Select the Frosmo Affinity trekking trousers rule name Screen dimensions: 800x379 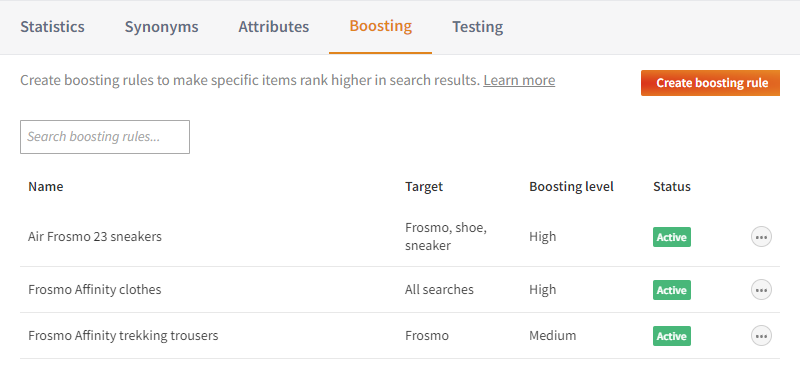coord(123,336)
